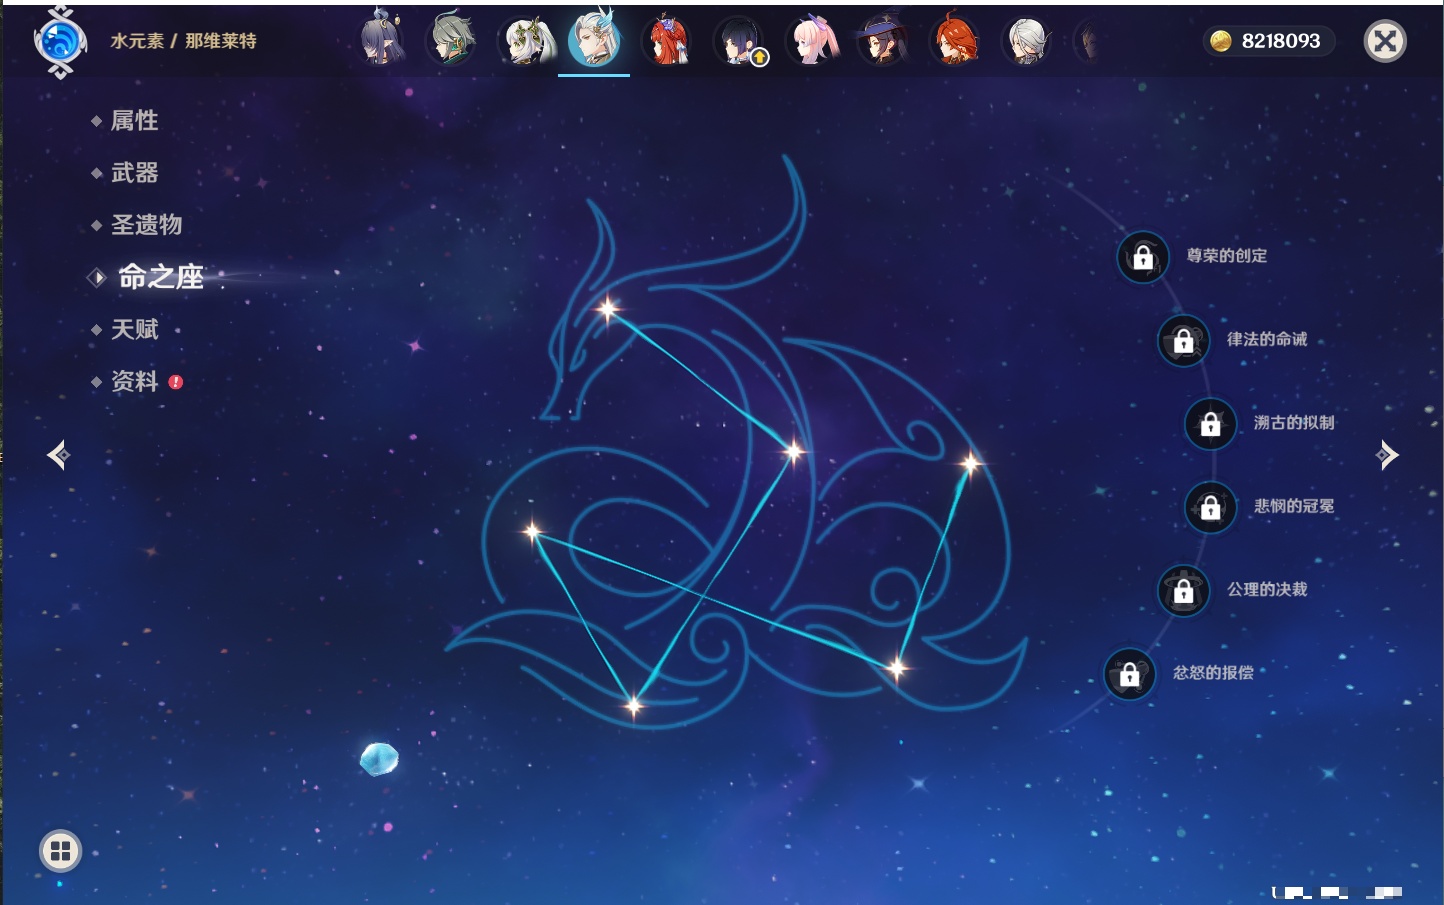Open locked constellation 律法的命诫
1444x905 pixels.
pos(1183,340)
